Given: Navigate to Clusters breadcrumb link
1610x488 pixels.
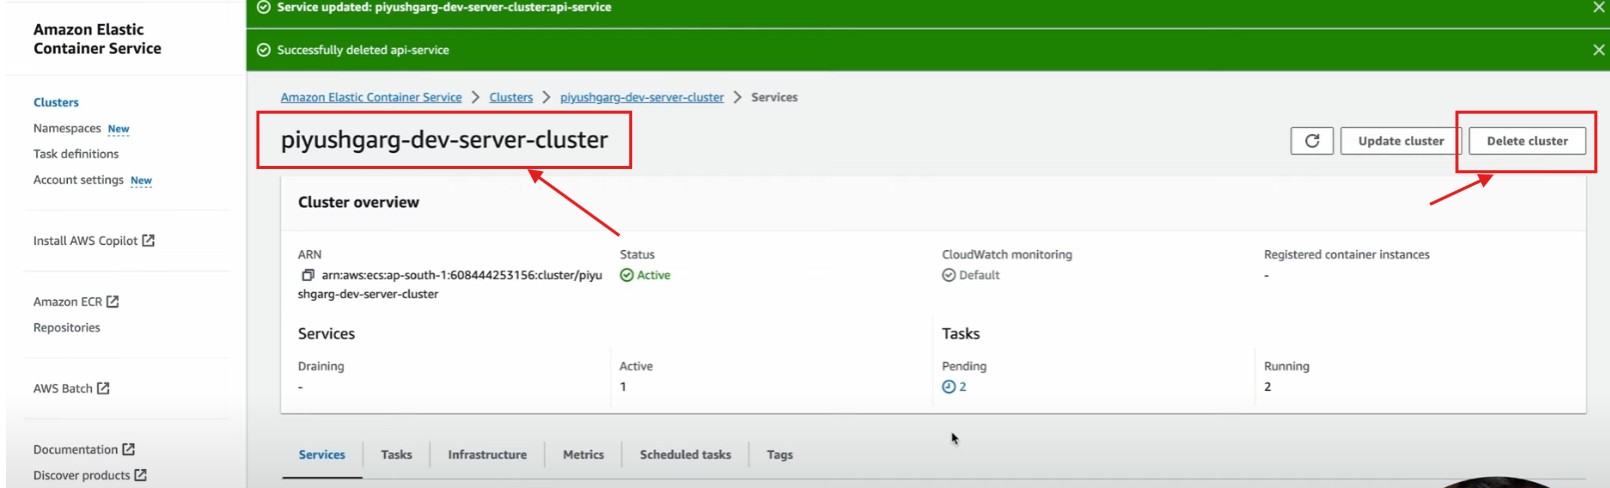Looking at the screenshot, I should 511,98.
